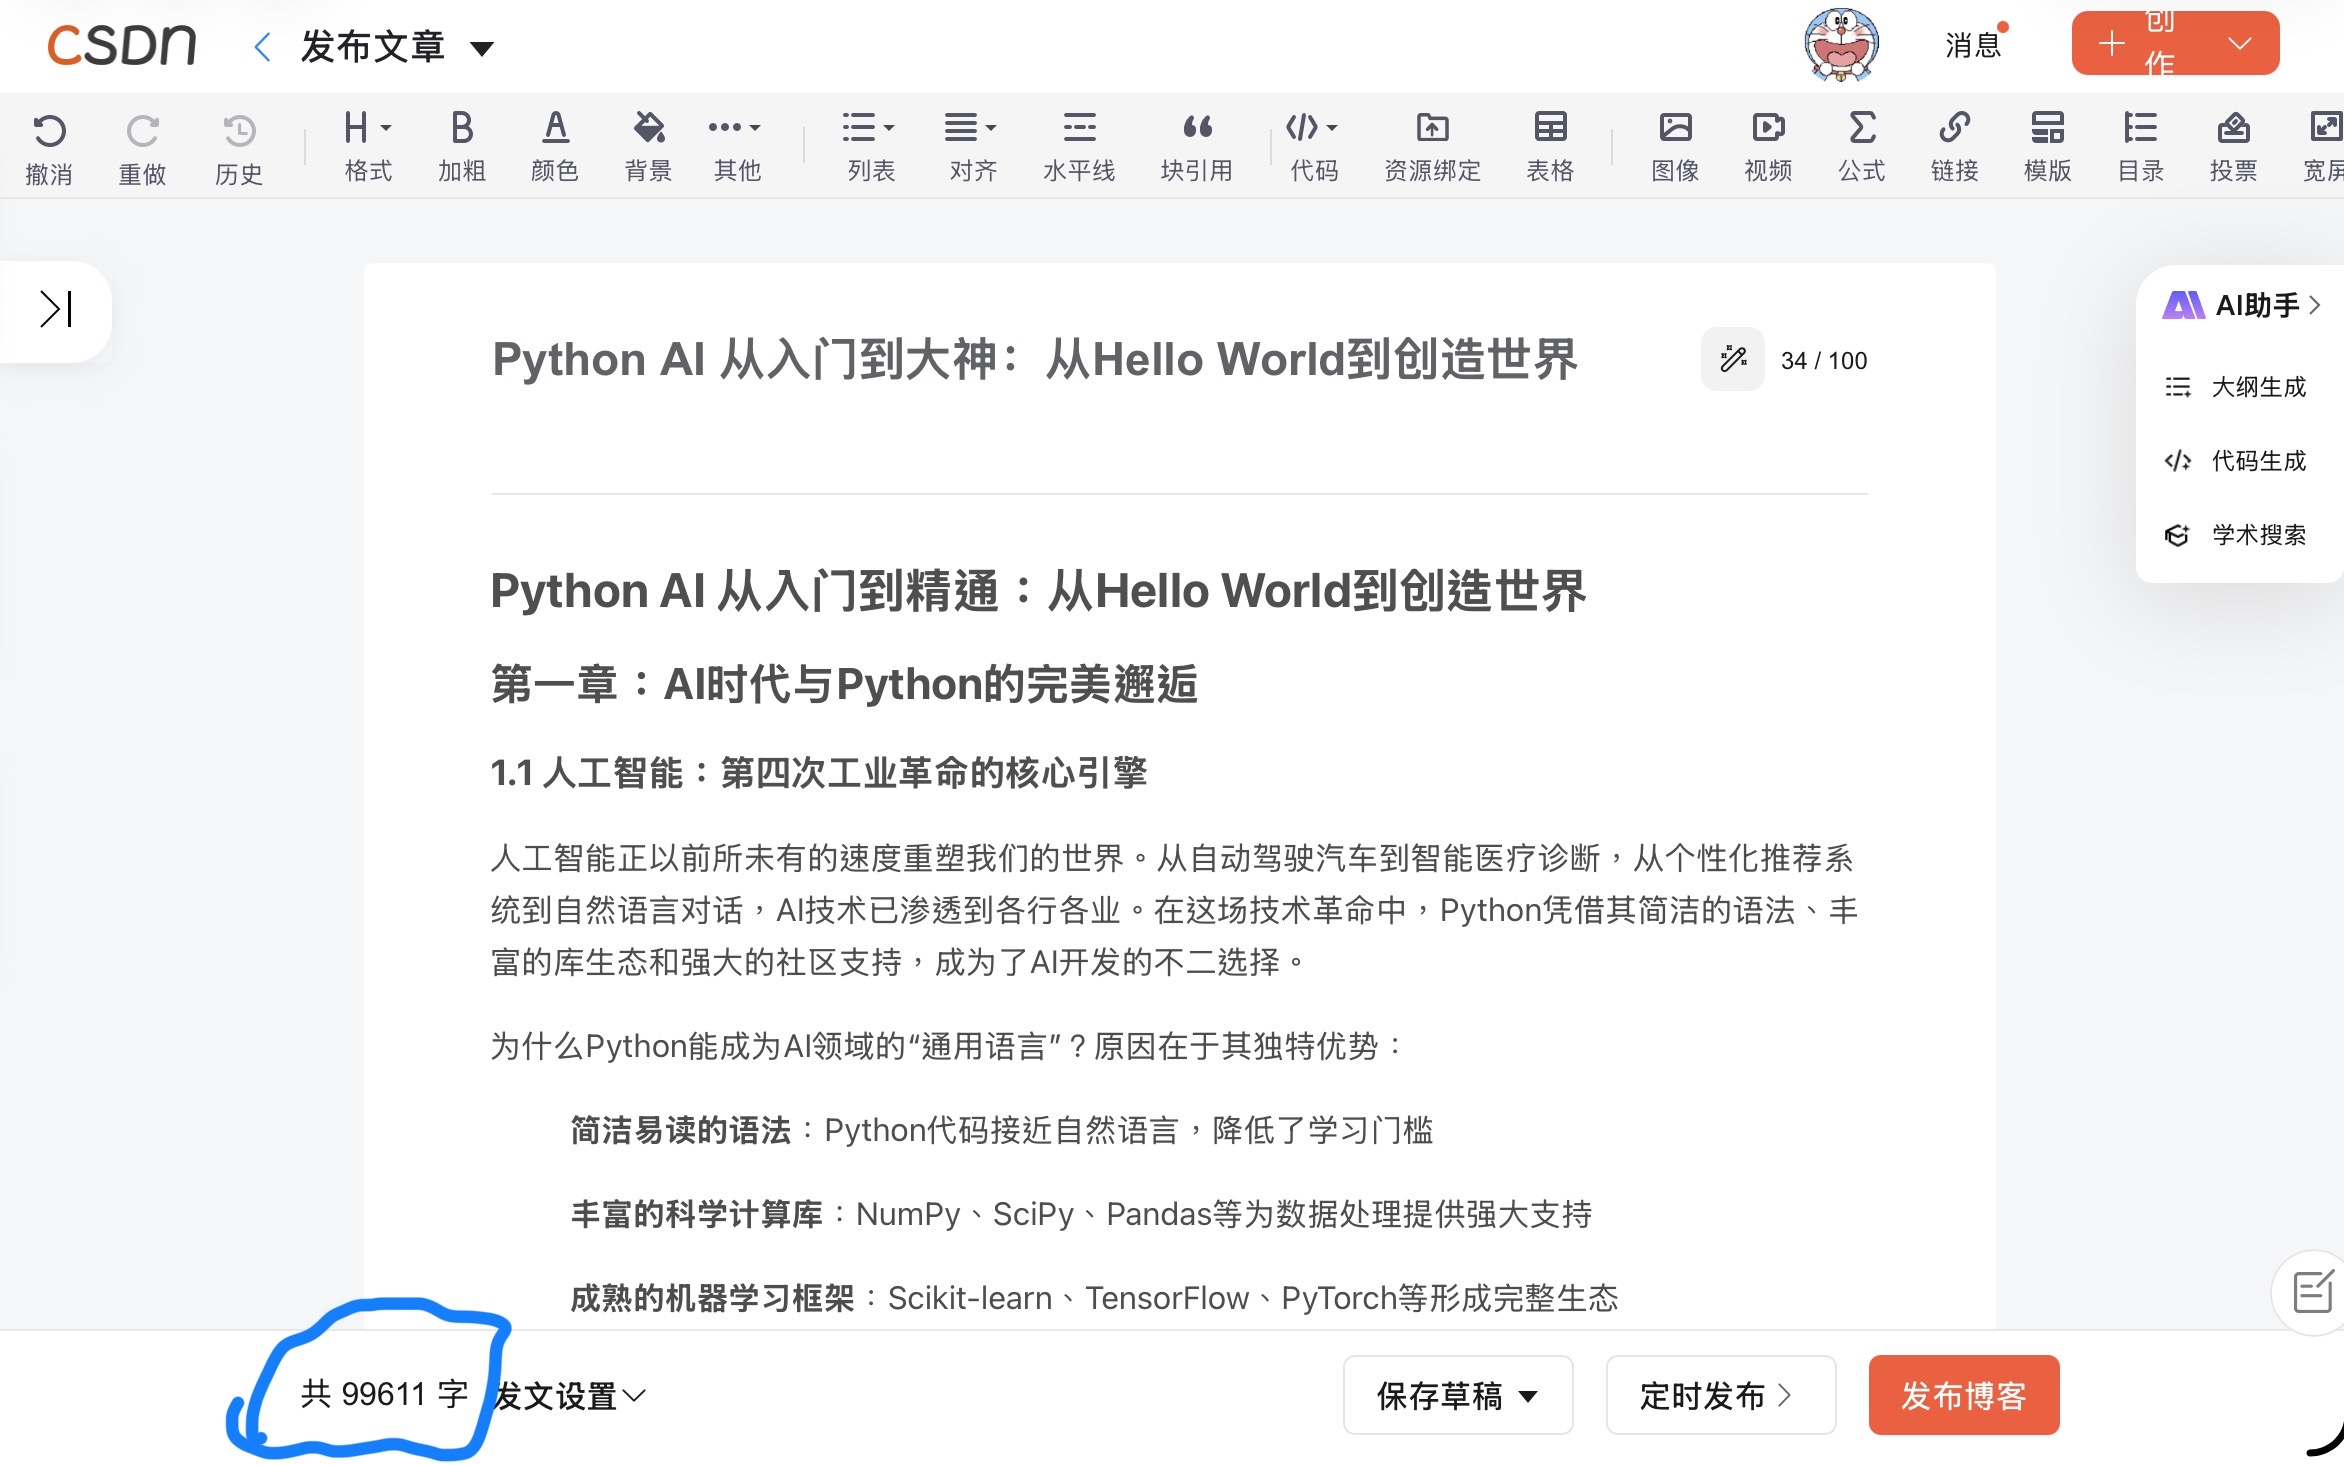Image resolution: width=2344 pixels, height=1465 pixels.
Task: Open 定时发布 scheduled publishing
Action: point(1720,1395)
